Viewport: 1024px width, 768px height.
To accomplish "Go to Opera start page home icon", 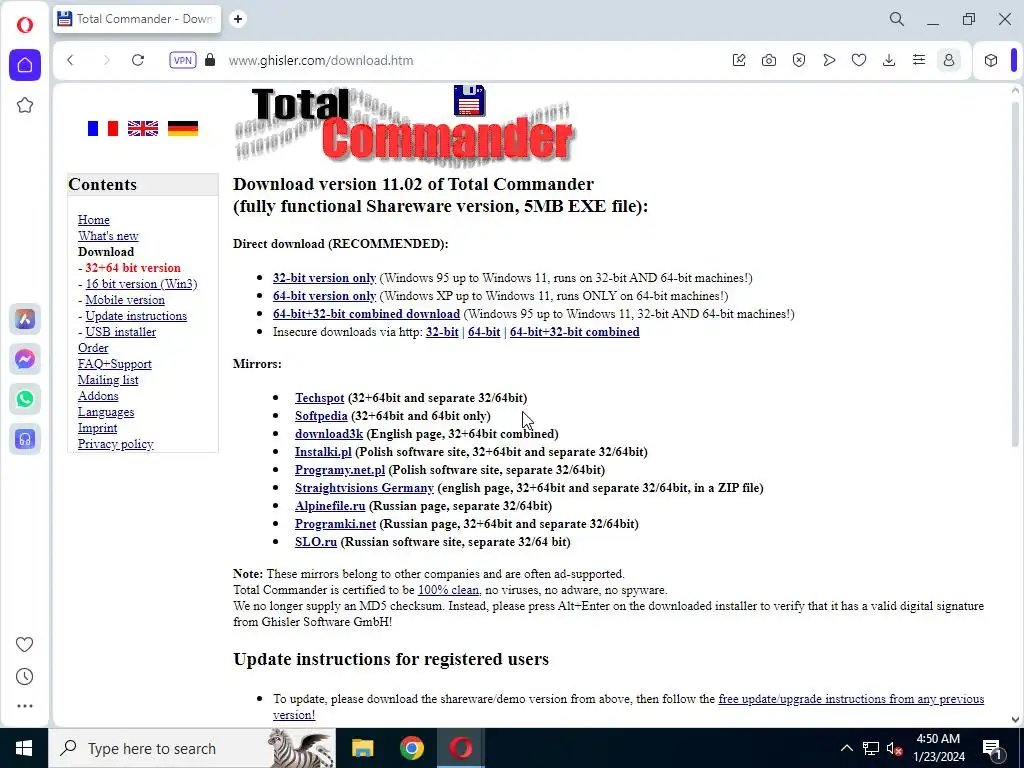I will pos(25,65).
